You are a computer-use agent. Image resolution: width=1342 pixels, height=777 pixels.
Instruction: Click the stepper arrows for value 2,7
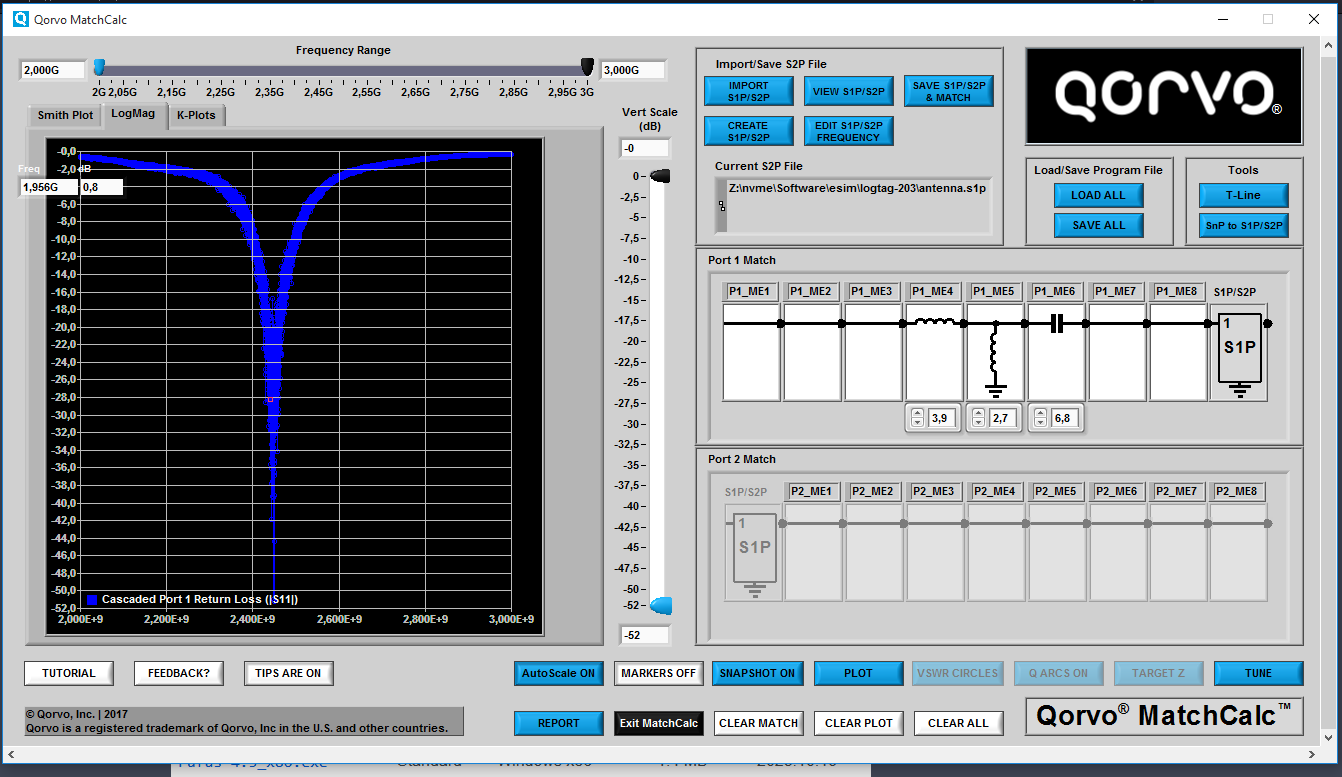click(x=979, y=418)
